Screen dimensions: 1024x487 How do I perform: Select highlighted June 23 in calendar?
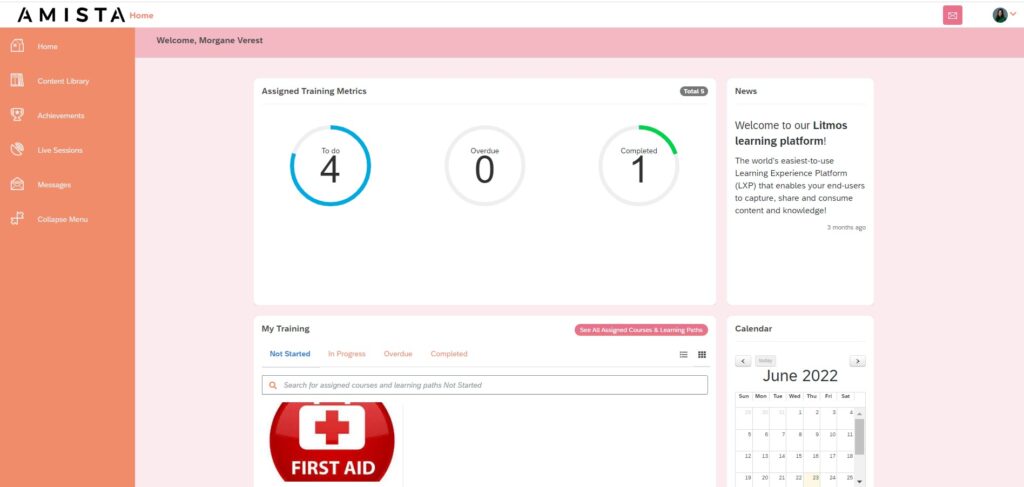point(812,480)
